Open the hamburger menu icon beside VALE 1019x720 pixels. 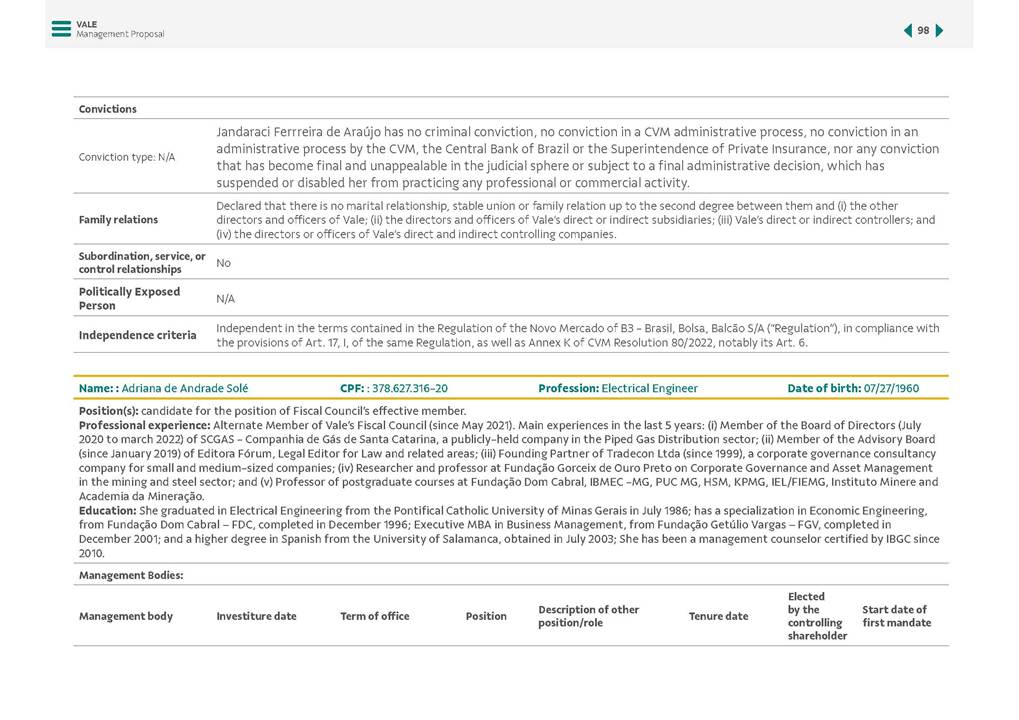(x=61, y=29)
